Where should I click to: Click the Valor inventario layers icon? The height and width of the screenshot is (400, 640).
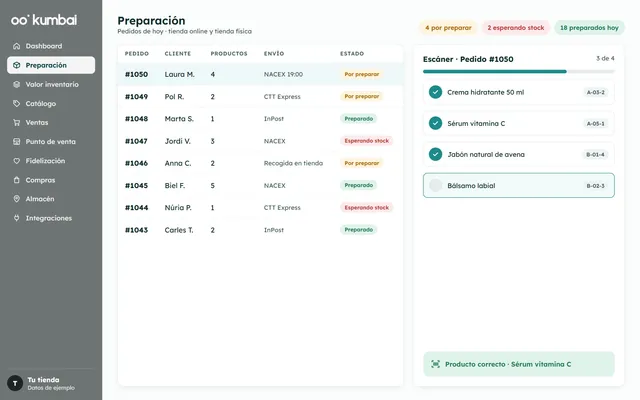point(16,84)
